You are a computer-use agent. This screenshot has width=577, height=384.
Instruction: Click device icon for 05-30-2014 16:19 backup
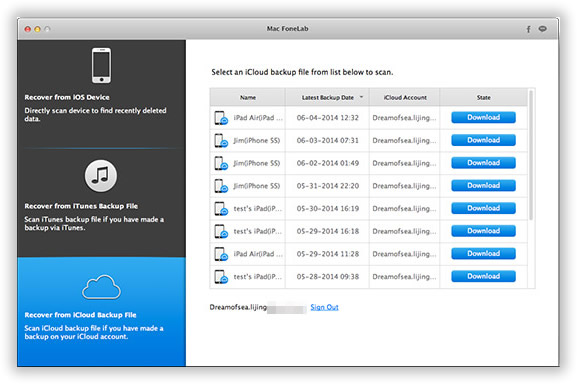[221, 209]
